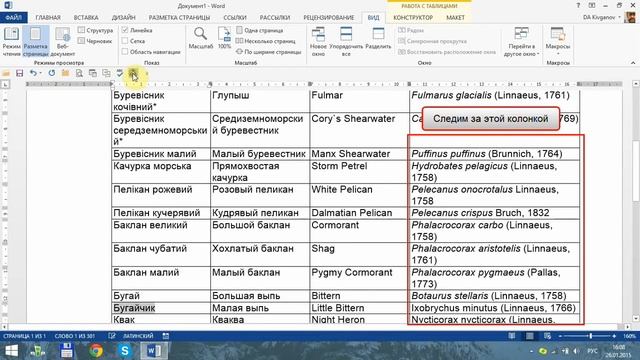Open the Zoom (Масштаб) dialog magnifier
640x360 pixels.
[x=200, y=38]
